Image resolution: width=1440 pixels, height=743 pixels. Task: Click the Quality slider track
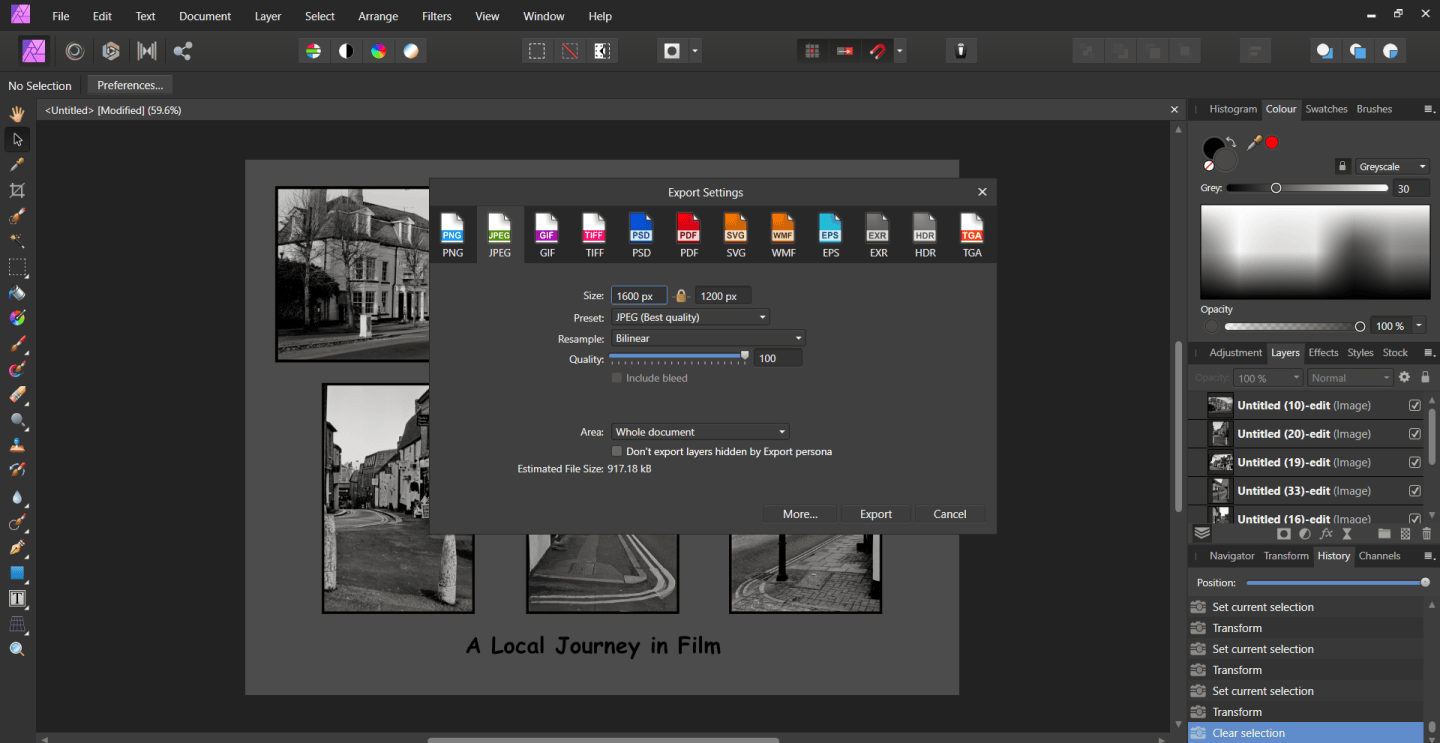[678, 357]
